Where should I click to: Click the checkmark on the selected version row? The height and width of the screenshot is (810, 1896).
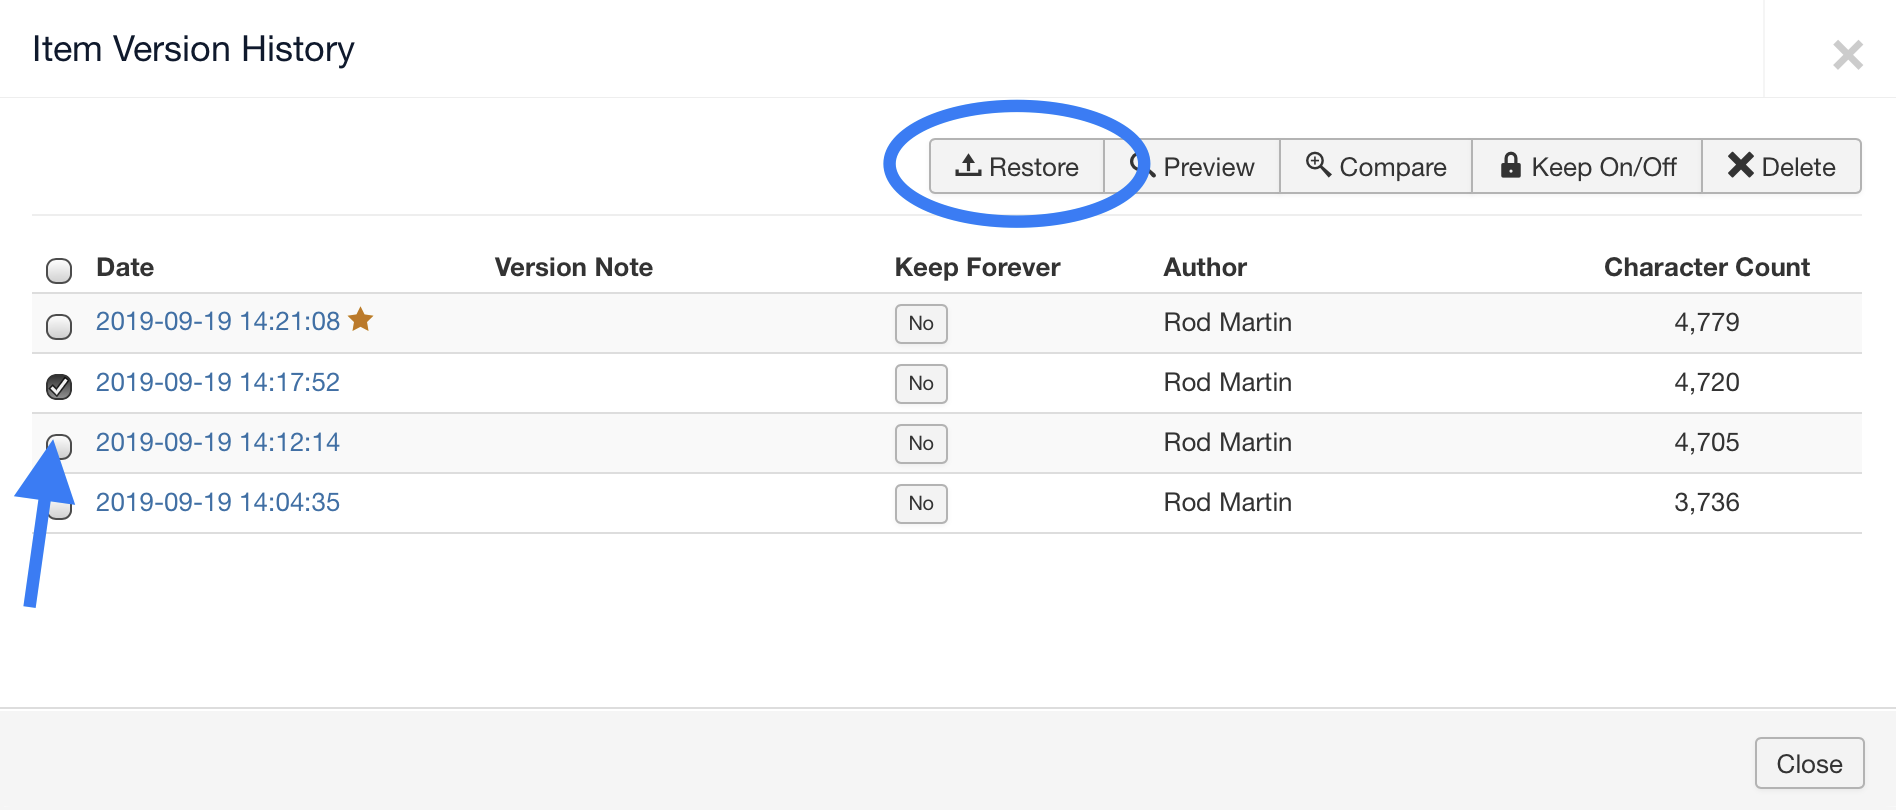point(59,386)
